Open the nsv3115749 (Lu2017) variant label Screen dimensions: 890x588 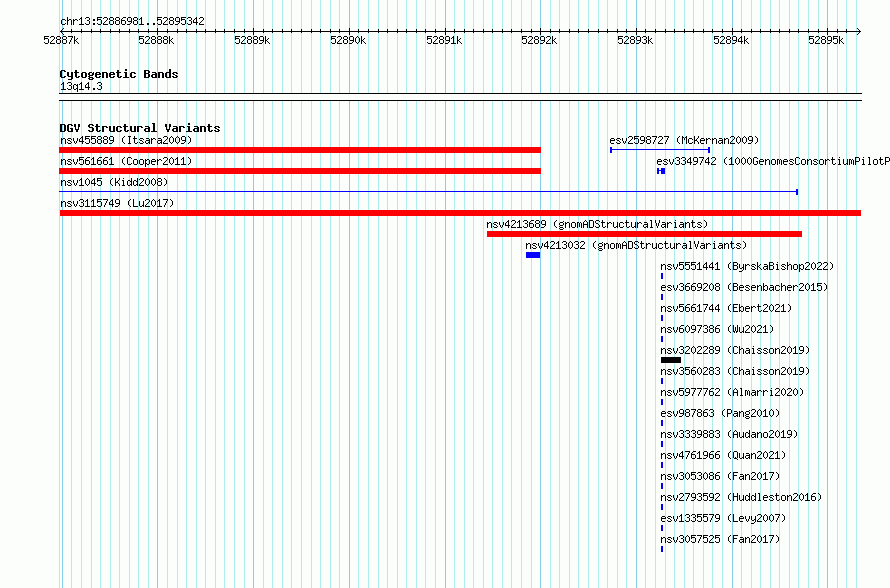coord(117,203)
